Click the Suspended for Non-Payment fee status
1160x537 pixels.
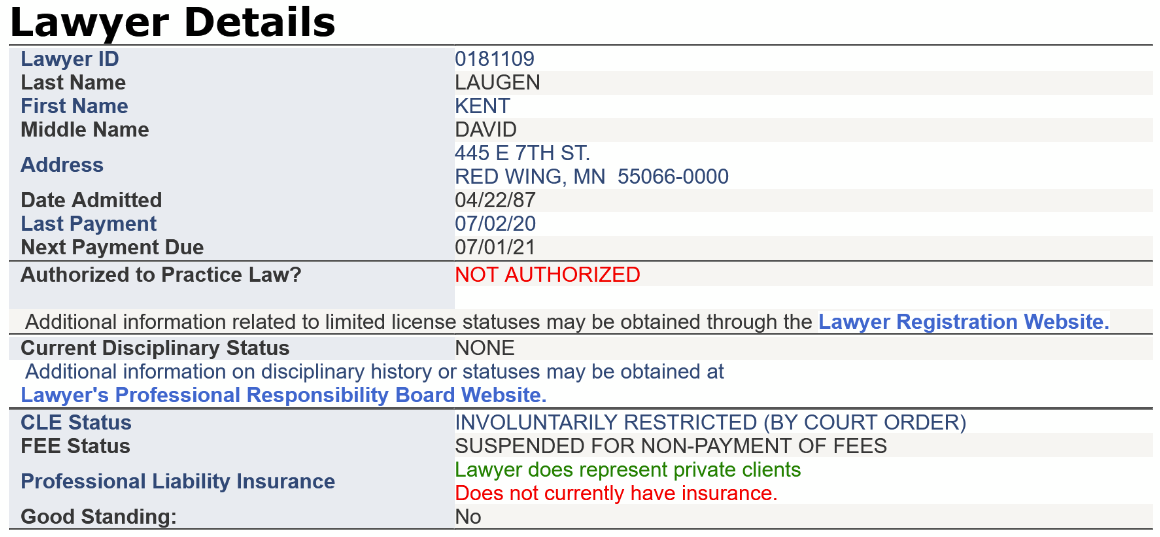[670, 446]
